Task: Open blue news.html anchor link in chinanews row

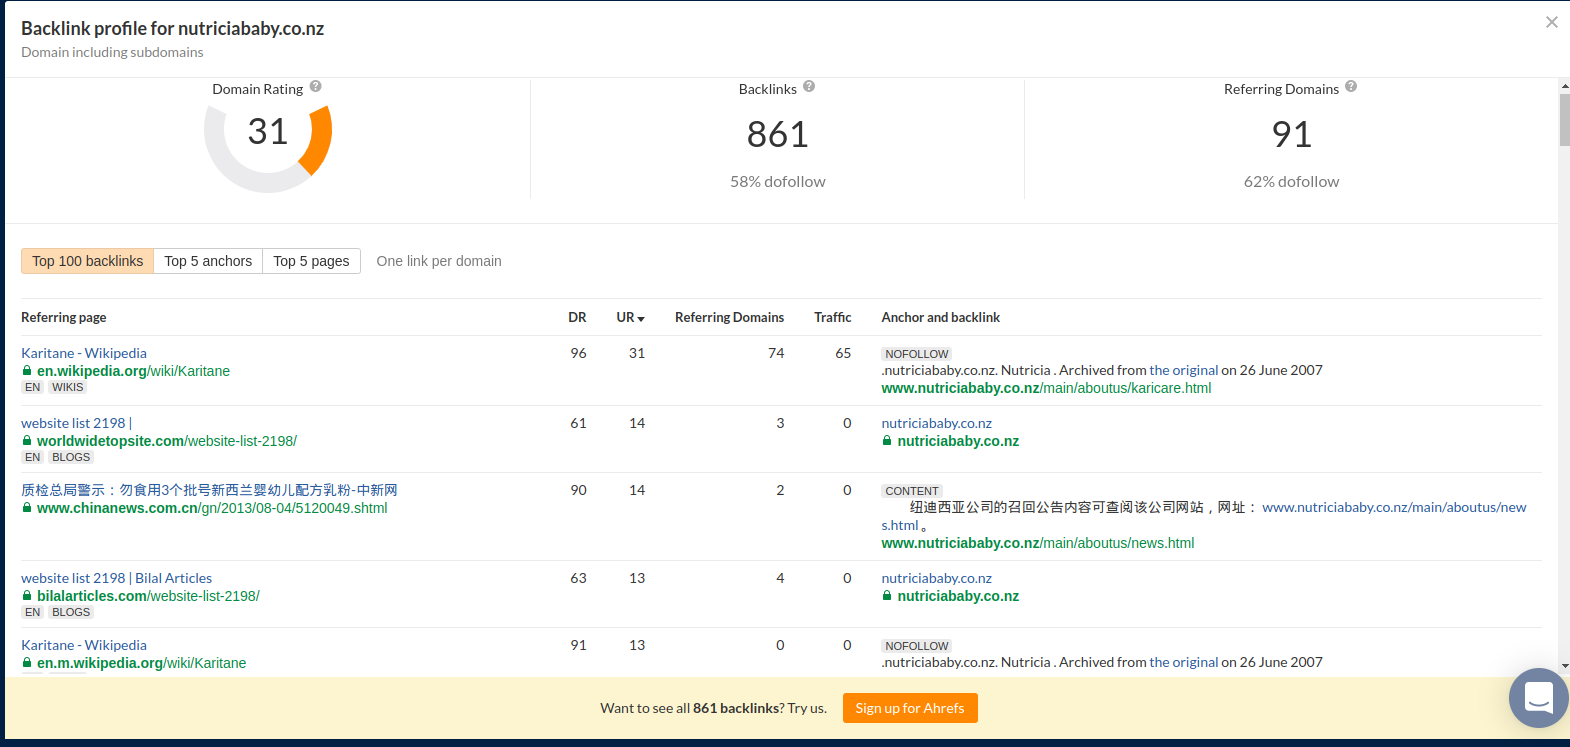Action: tap(1394, 507)
